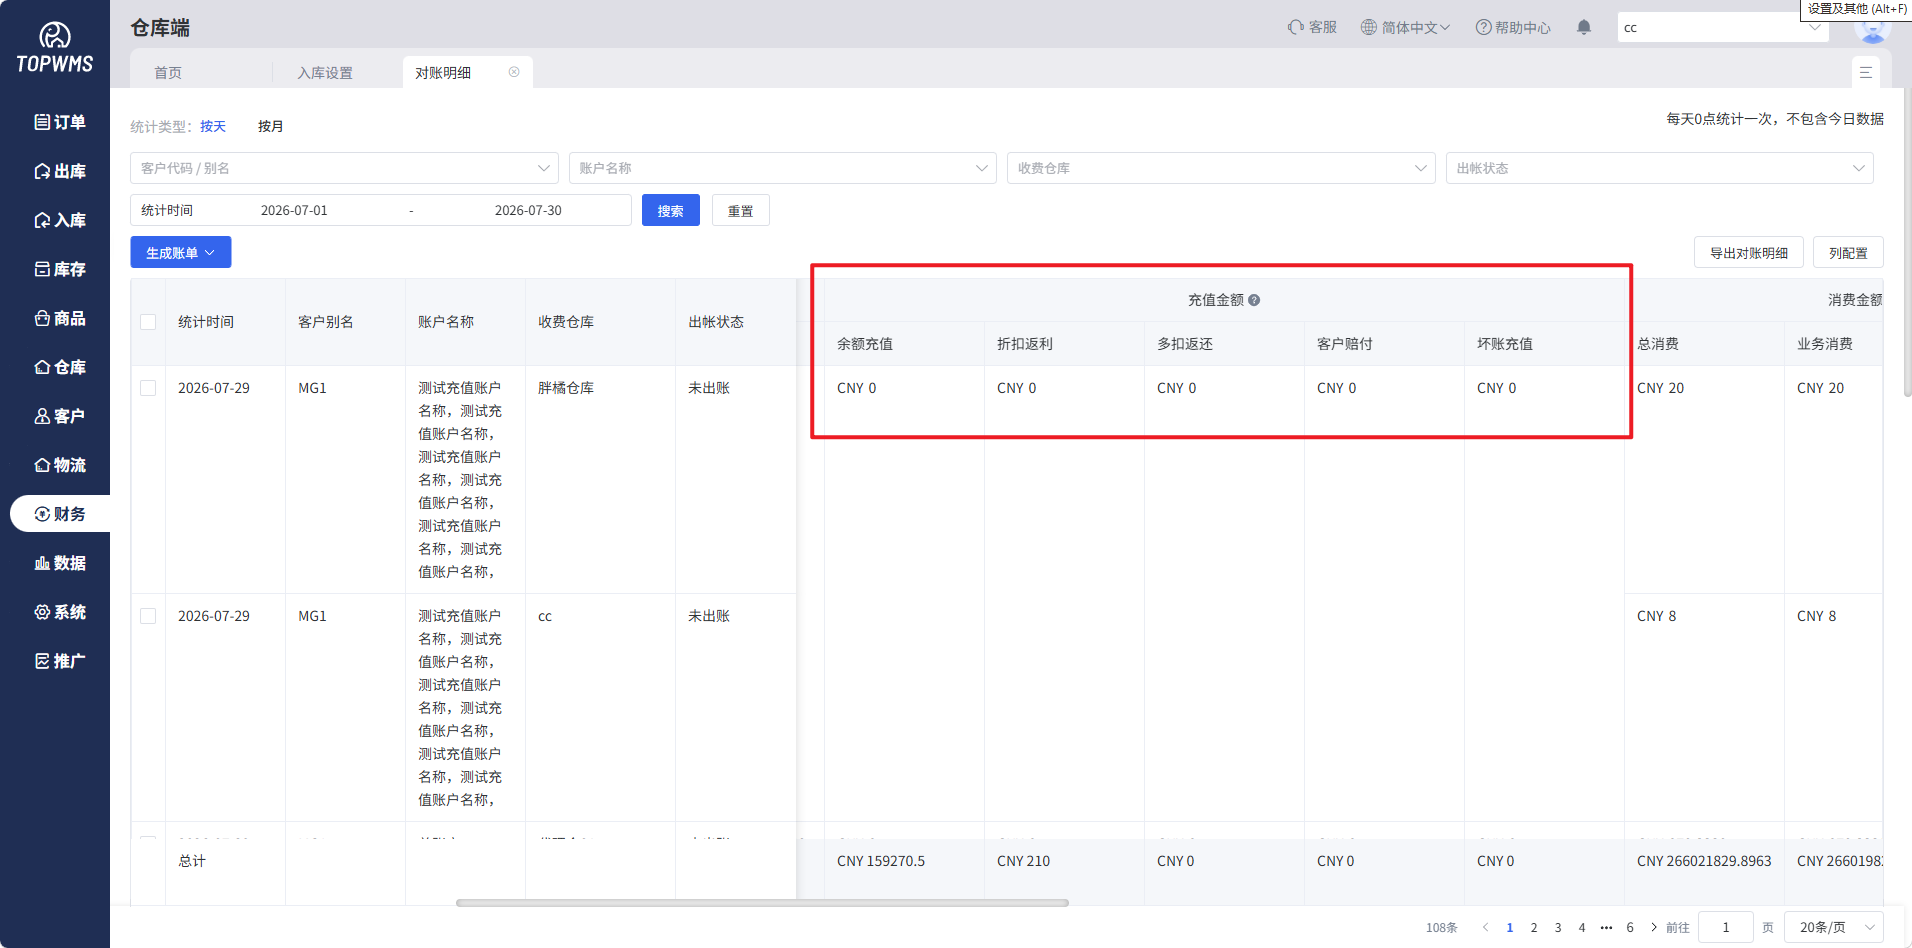Screen dimensions: 1912x948
Task: Click pagination ellipsis for more pages
Action: click(1606, 927)
